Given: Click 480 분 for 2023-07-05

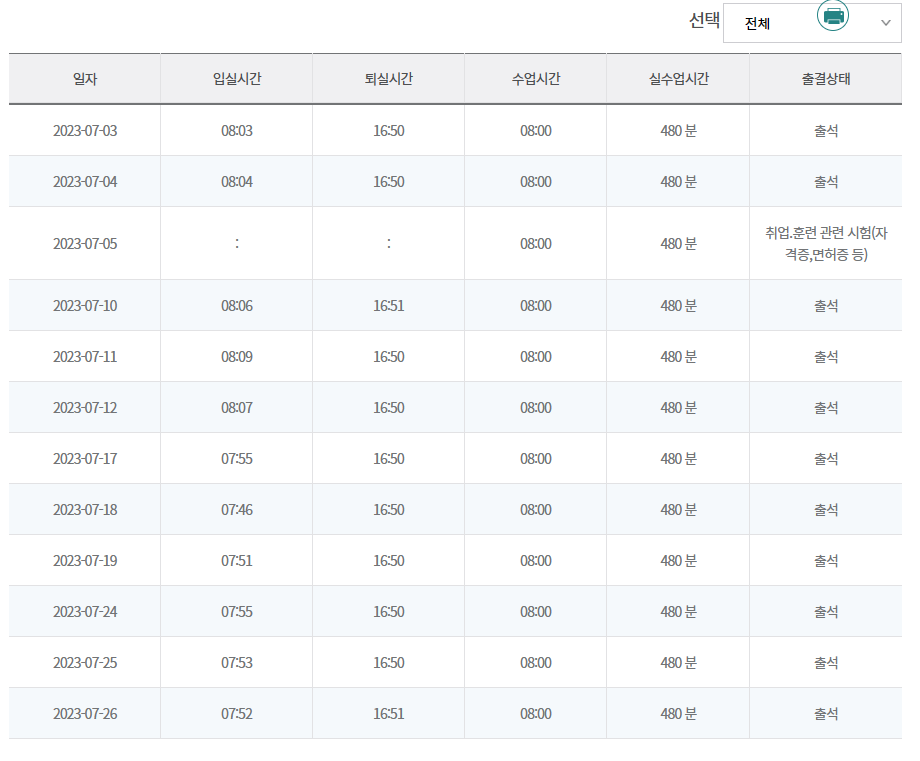Looking at the screenshot, I should tap(678, 243).
